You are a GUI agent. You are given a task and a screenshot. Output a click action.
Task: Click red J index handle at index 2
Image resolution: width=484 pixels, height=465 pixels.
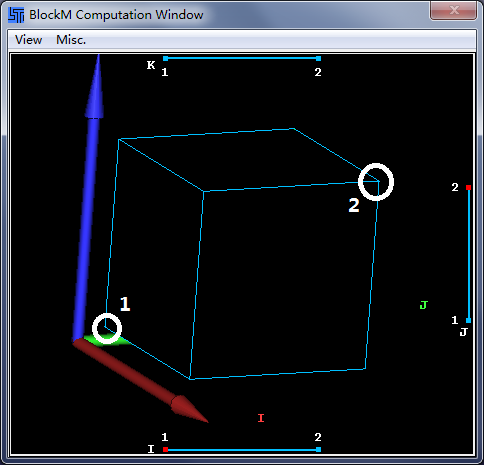tap(468, 188)
